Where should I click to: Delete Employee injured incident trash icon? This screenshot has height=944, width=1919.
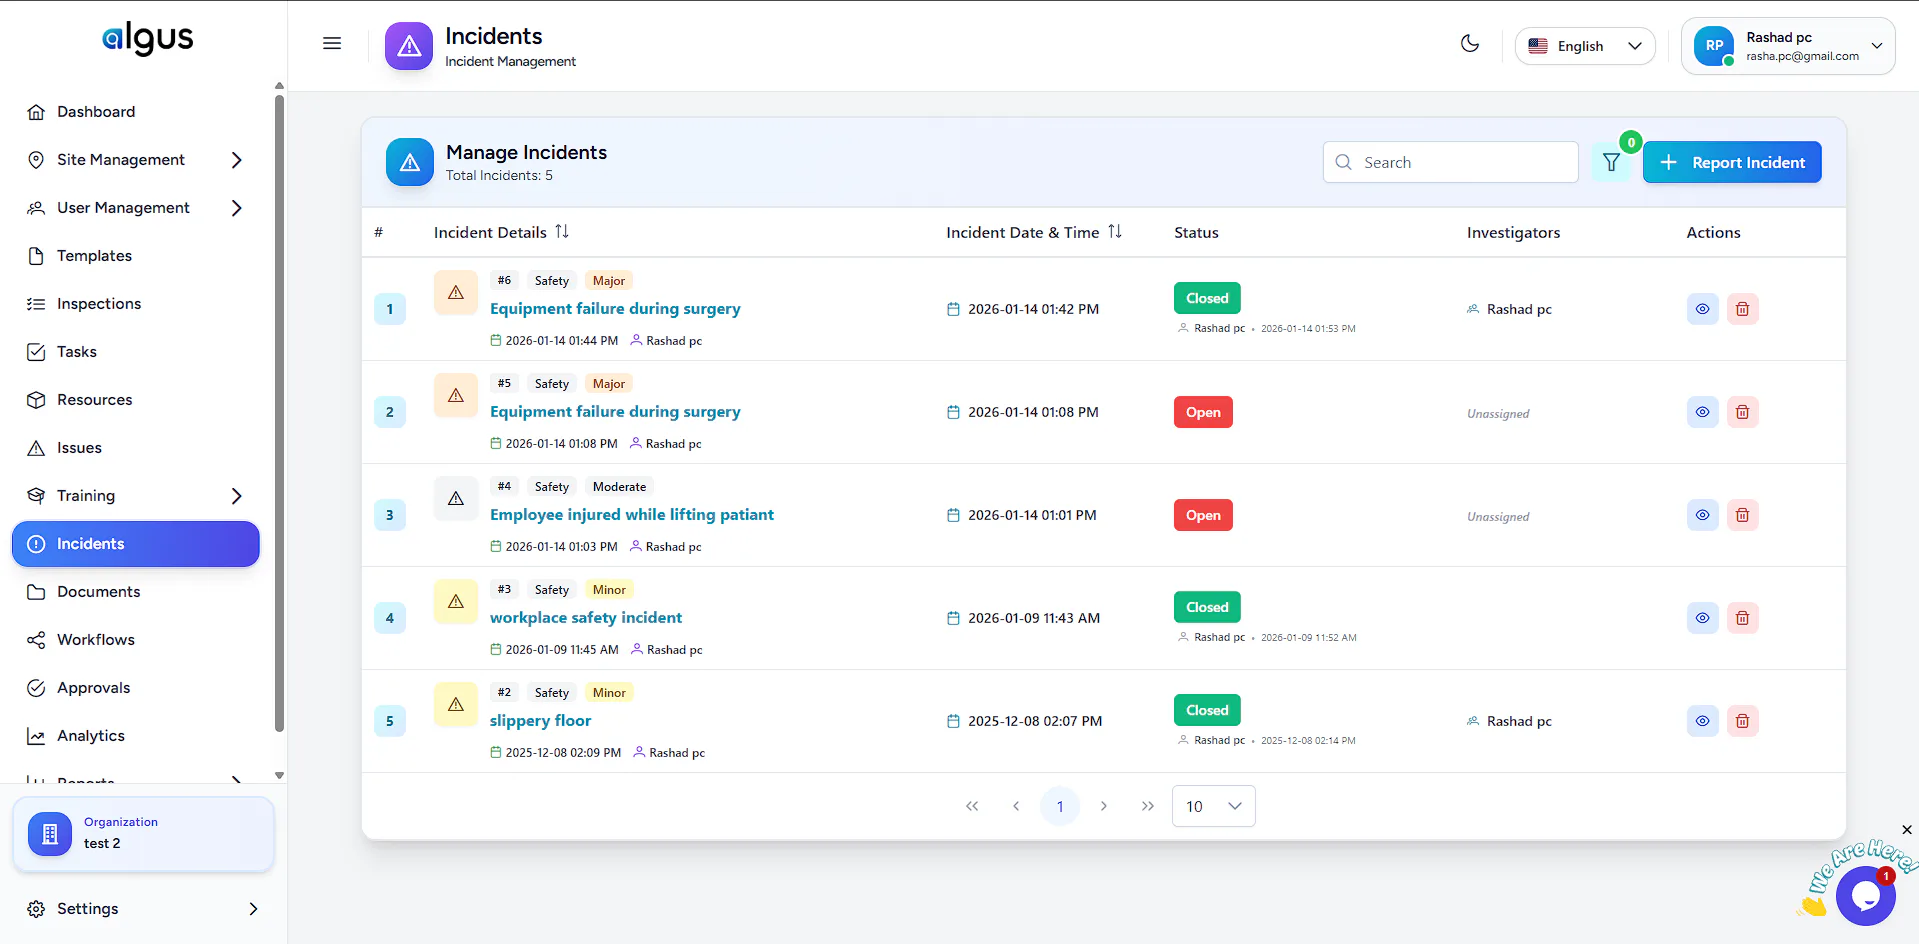(1742, 515)
